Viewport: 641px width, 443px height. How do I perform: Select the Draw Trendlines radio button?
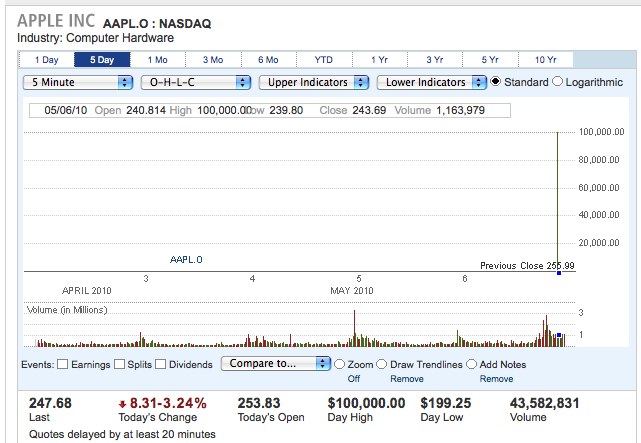381,364
